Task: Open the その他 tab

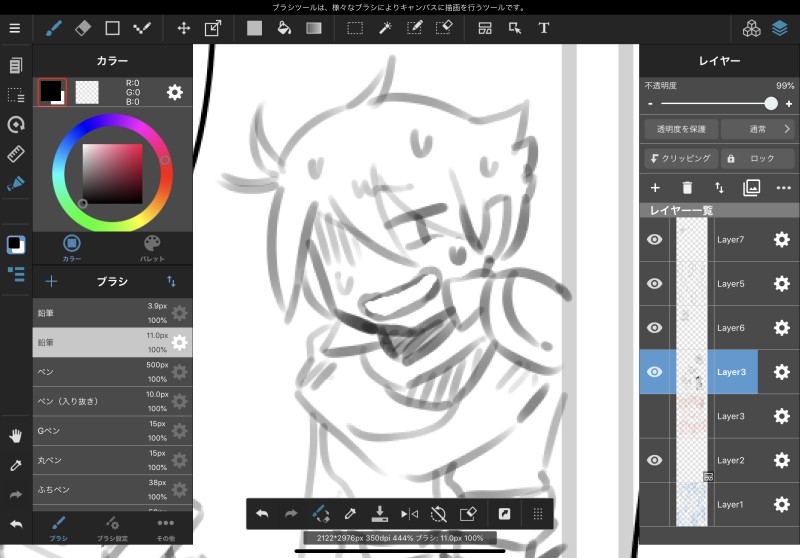Action: tap(166, 528)
